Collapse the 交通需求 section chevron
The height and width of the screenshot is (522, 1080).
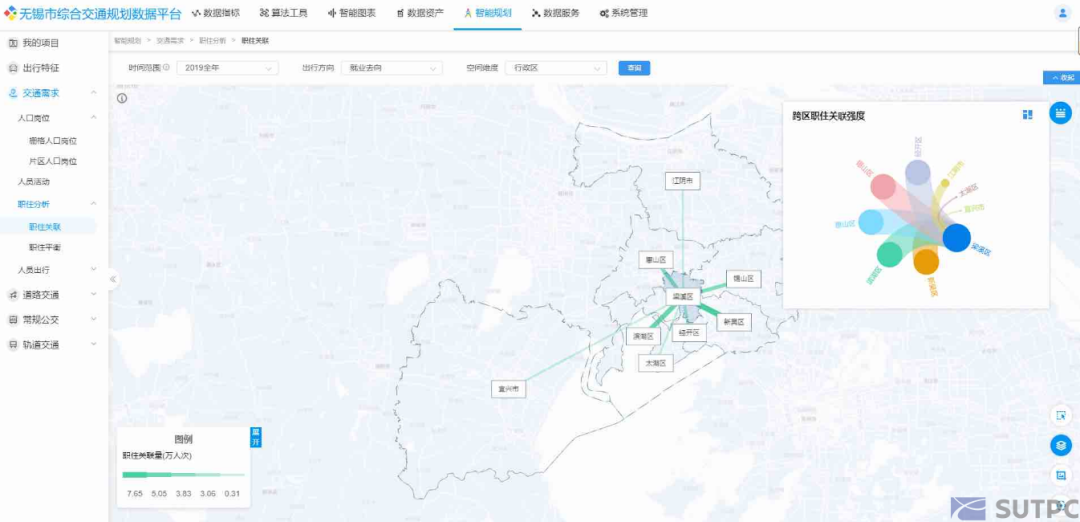click(94, 93)
